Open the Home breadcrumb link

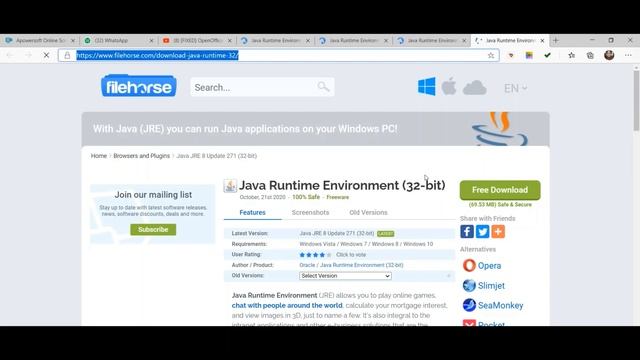(99, 156)
